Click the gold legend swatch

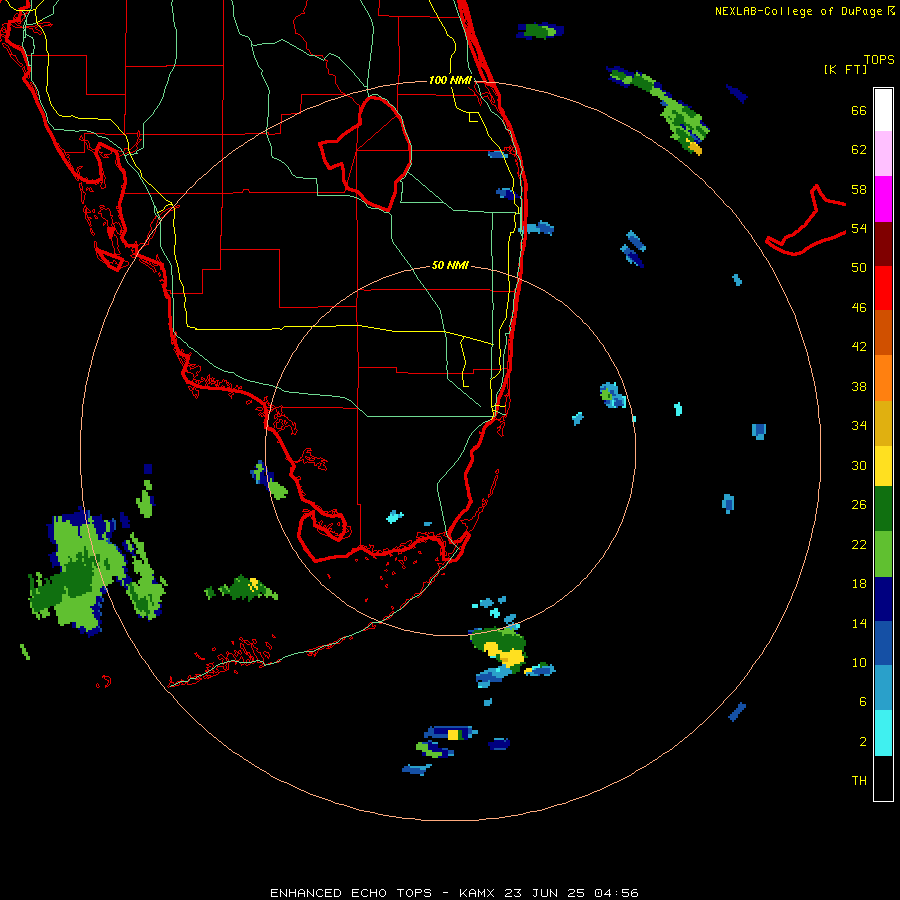[883, 423]
